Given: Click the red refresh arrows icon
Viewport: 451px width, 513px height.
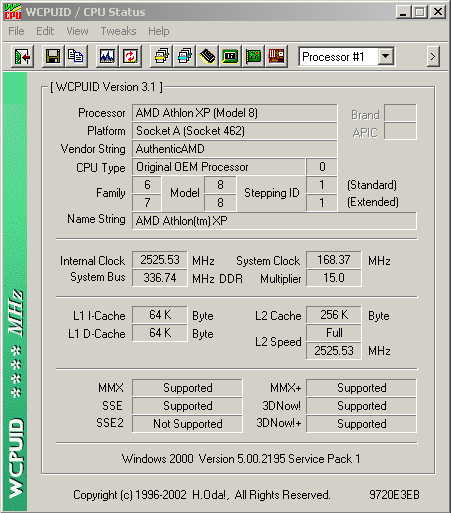Looking at the screenshot, I should [130, 56].
